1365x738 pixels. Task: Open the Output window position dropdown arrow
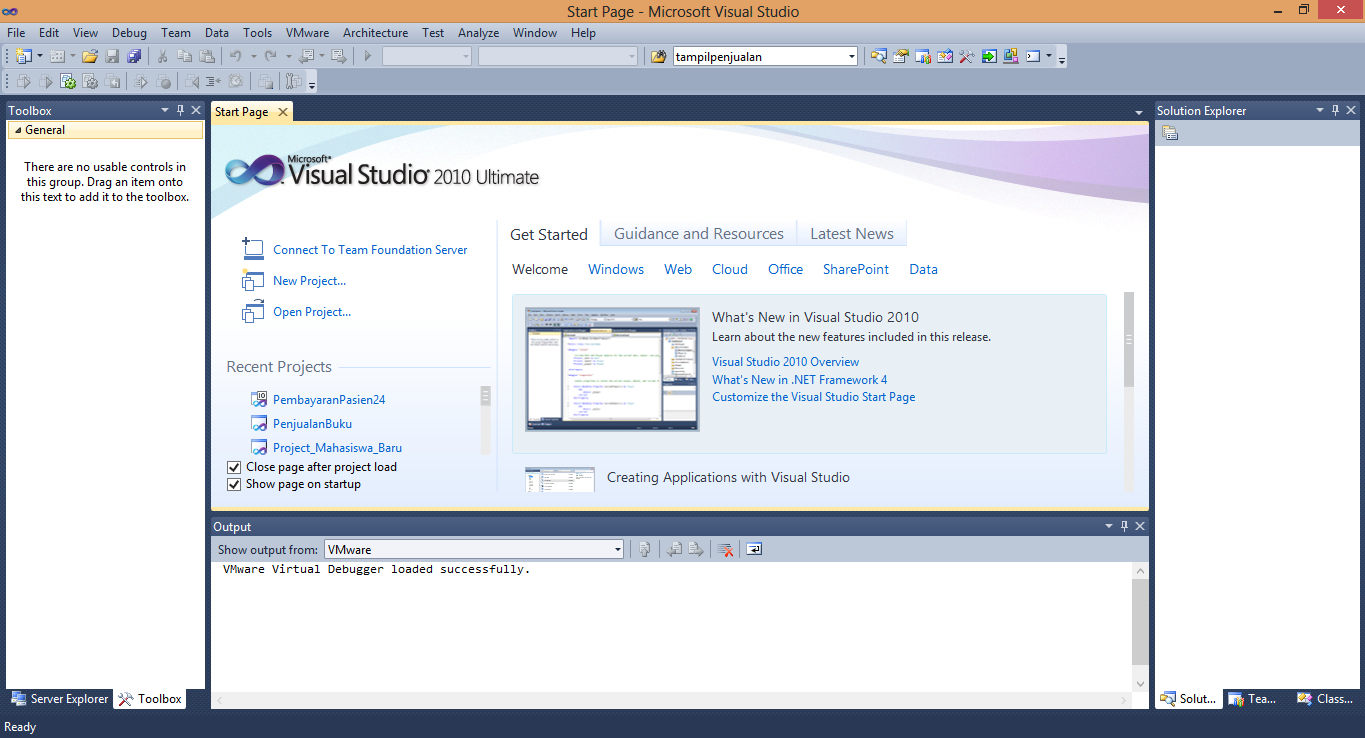(1109, 526)
